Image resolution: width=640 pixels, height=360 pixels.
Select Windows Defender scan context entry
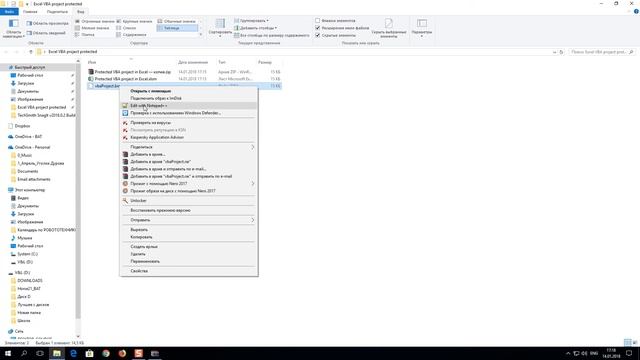(189, 113)
